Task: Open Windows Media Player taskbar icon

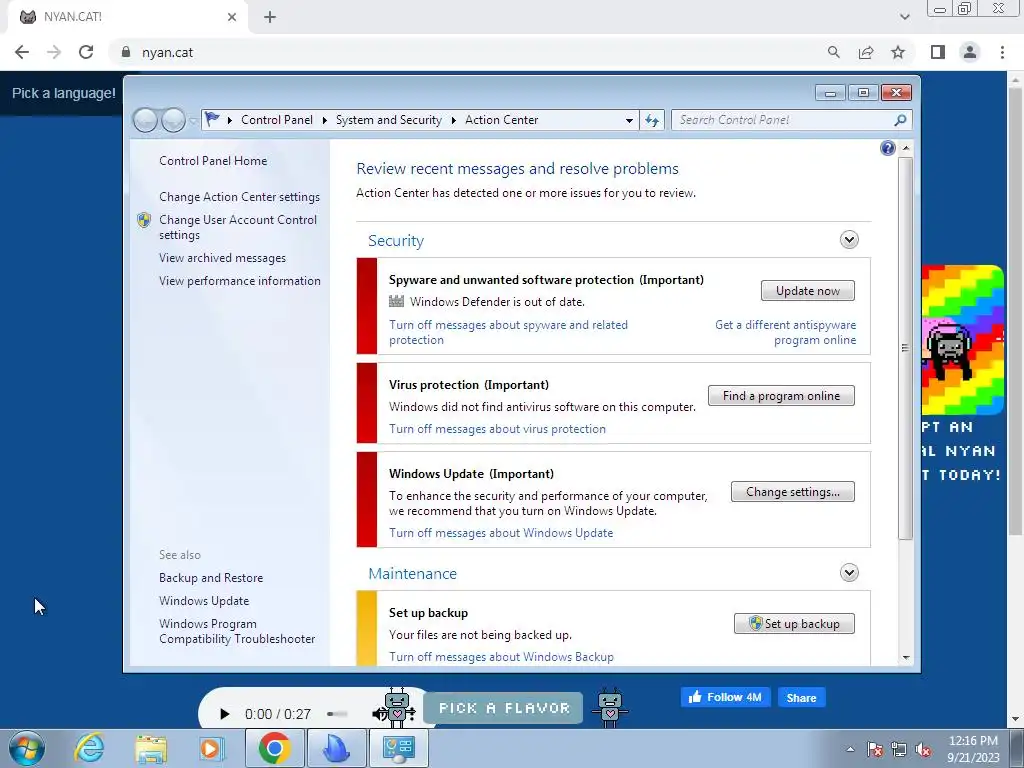Action: (212, 748)
